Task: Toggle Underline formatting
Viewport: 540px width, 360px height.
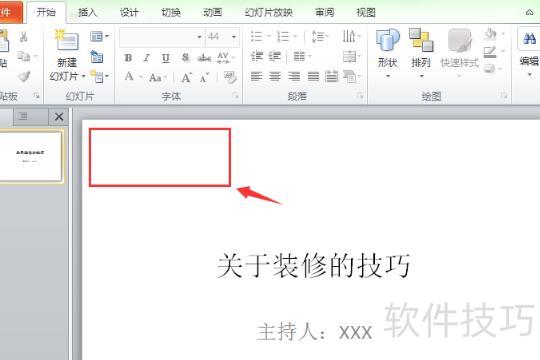Action: point(166,58)
